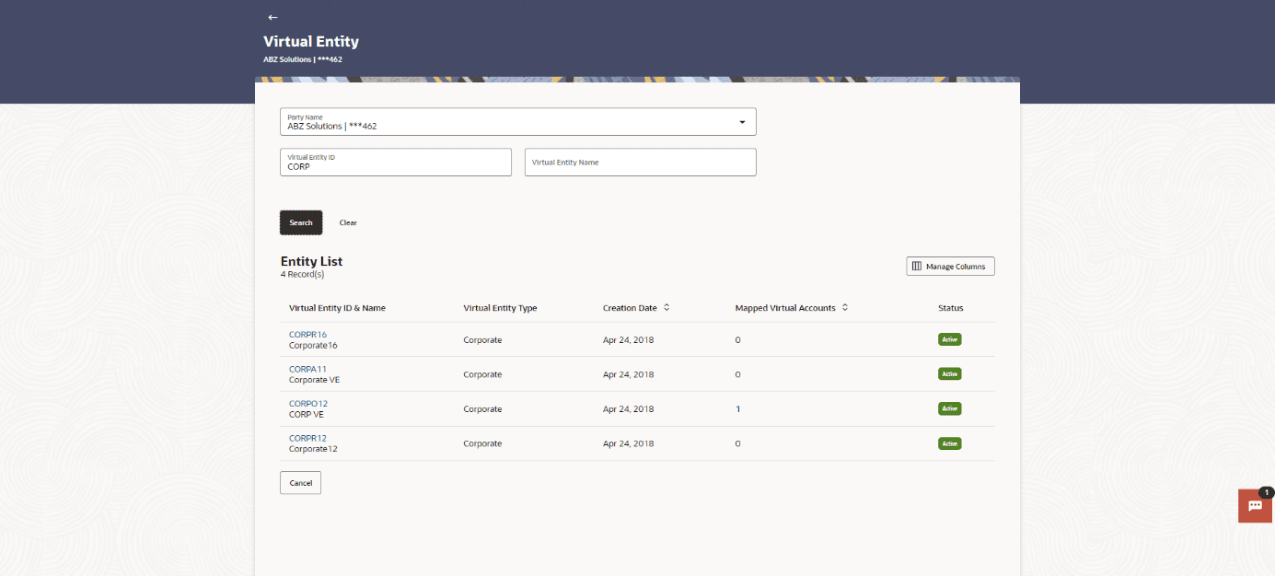
Task: Select the CORP VE name text
Action: (306, 414)
